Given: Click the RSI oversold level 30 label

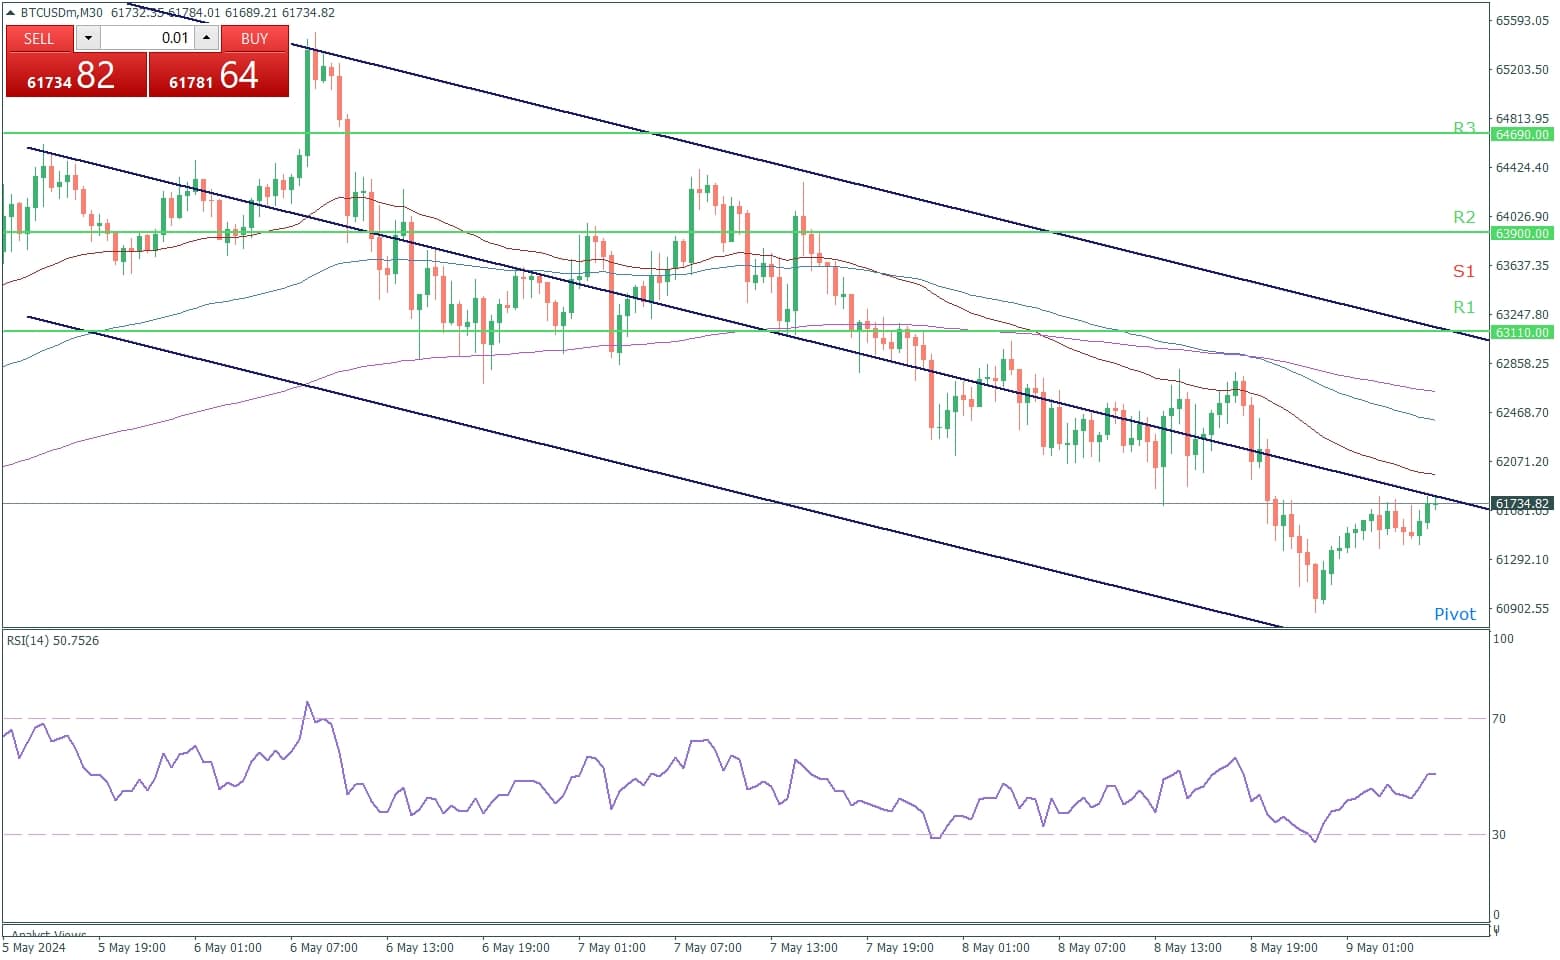Looking at the screenshot, I should (x=1499, y=834).
